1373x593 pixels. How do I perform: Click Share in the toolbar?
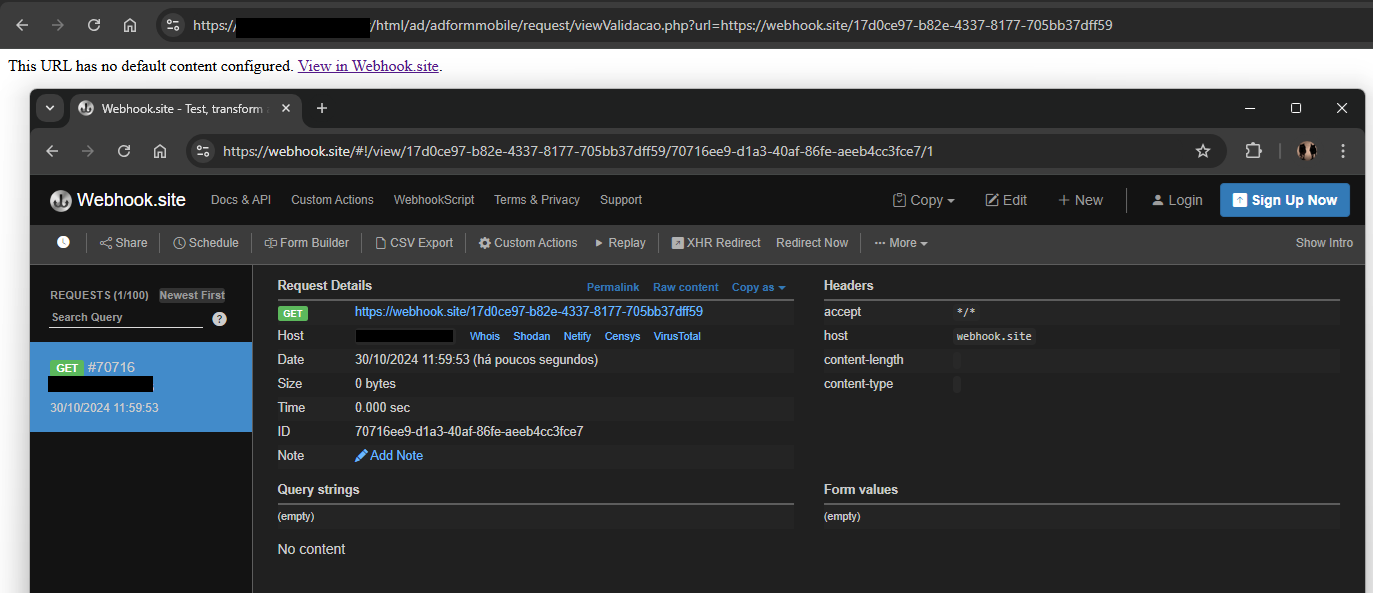point(123,243)
